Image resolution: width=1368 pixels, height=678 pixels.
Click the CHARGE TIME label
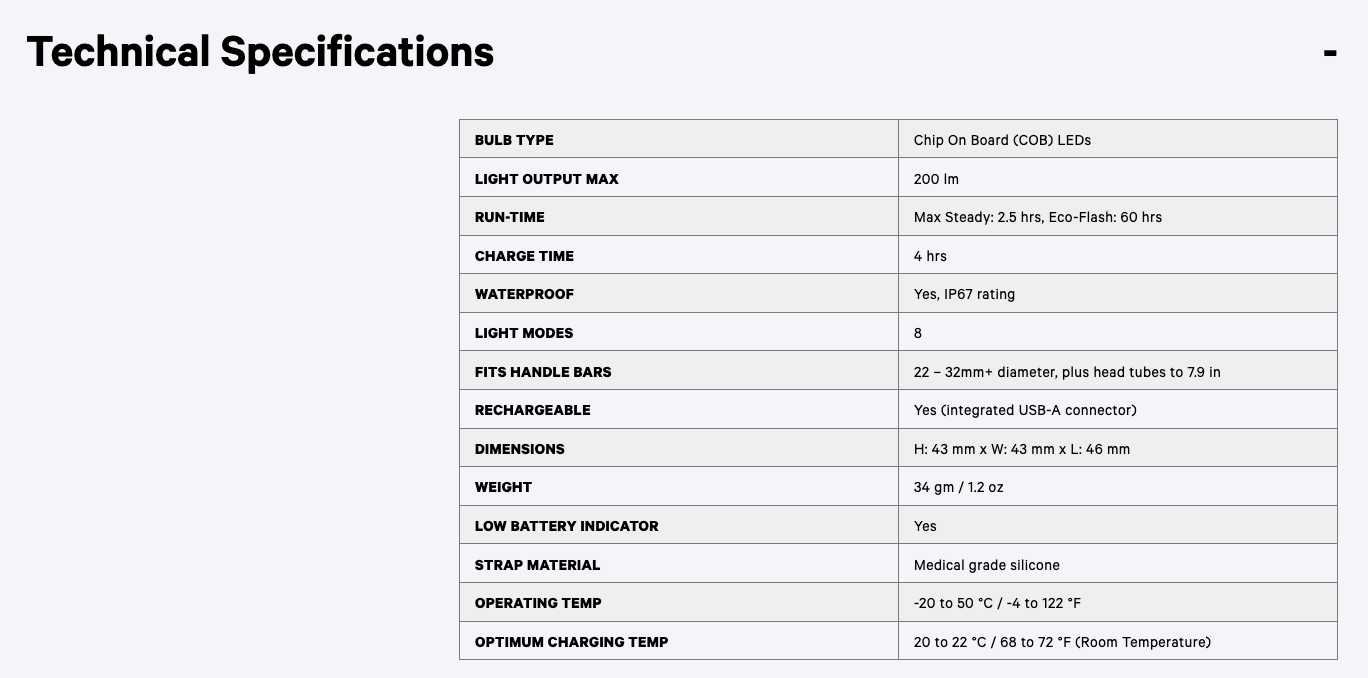click(x=524, y=256)
